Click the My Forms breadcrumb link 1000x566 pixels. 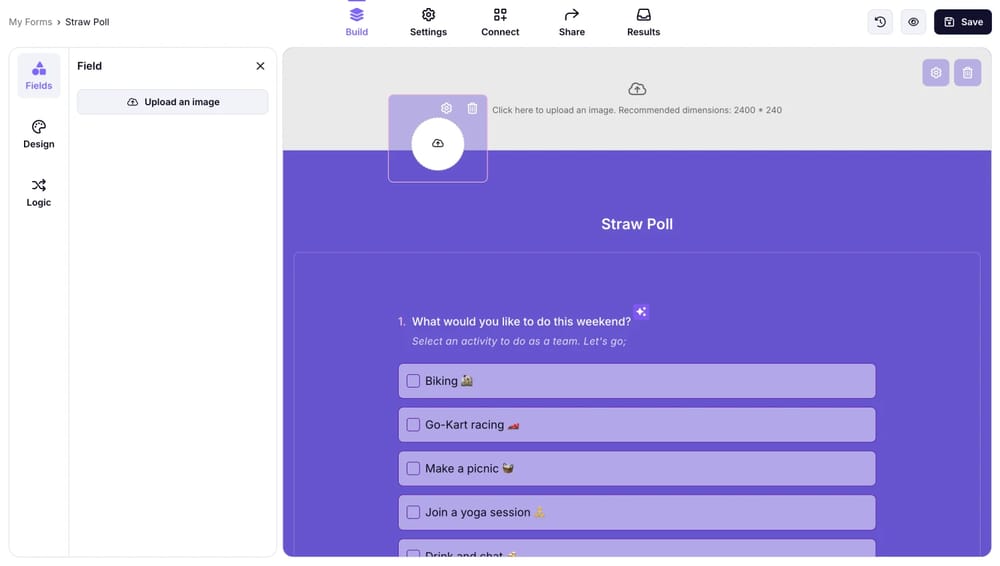pos(30,22)
